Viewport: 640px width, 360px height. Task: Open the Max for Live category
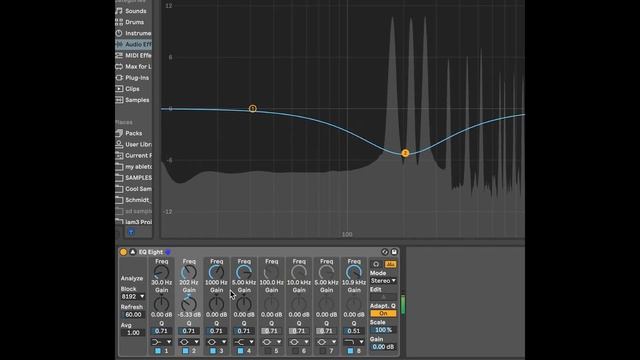pyautogui.click(x=133, y=66)
